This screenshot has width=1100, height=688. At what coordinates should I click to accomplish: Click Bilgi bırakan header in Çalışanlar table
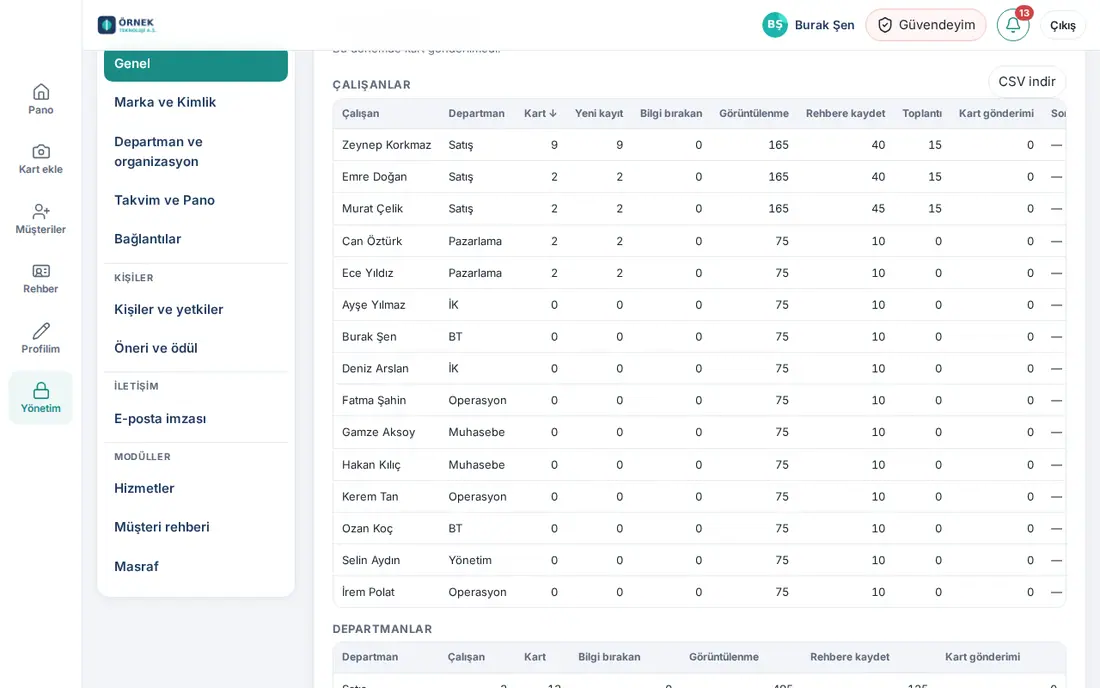click(671, 114)
